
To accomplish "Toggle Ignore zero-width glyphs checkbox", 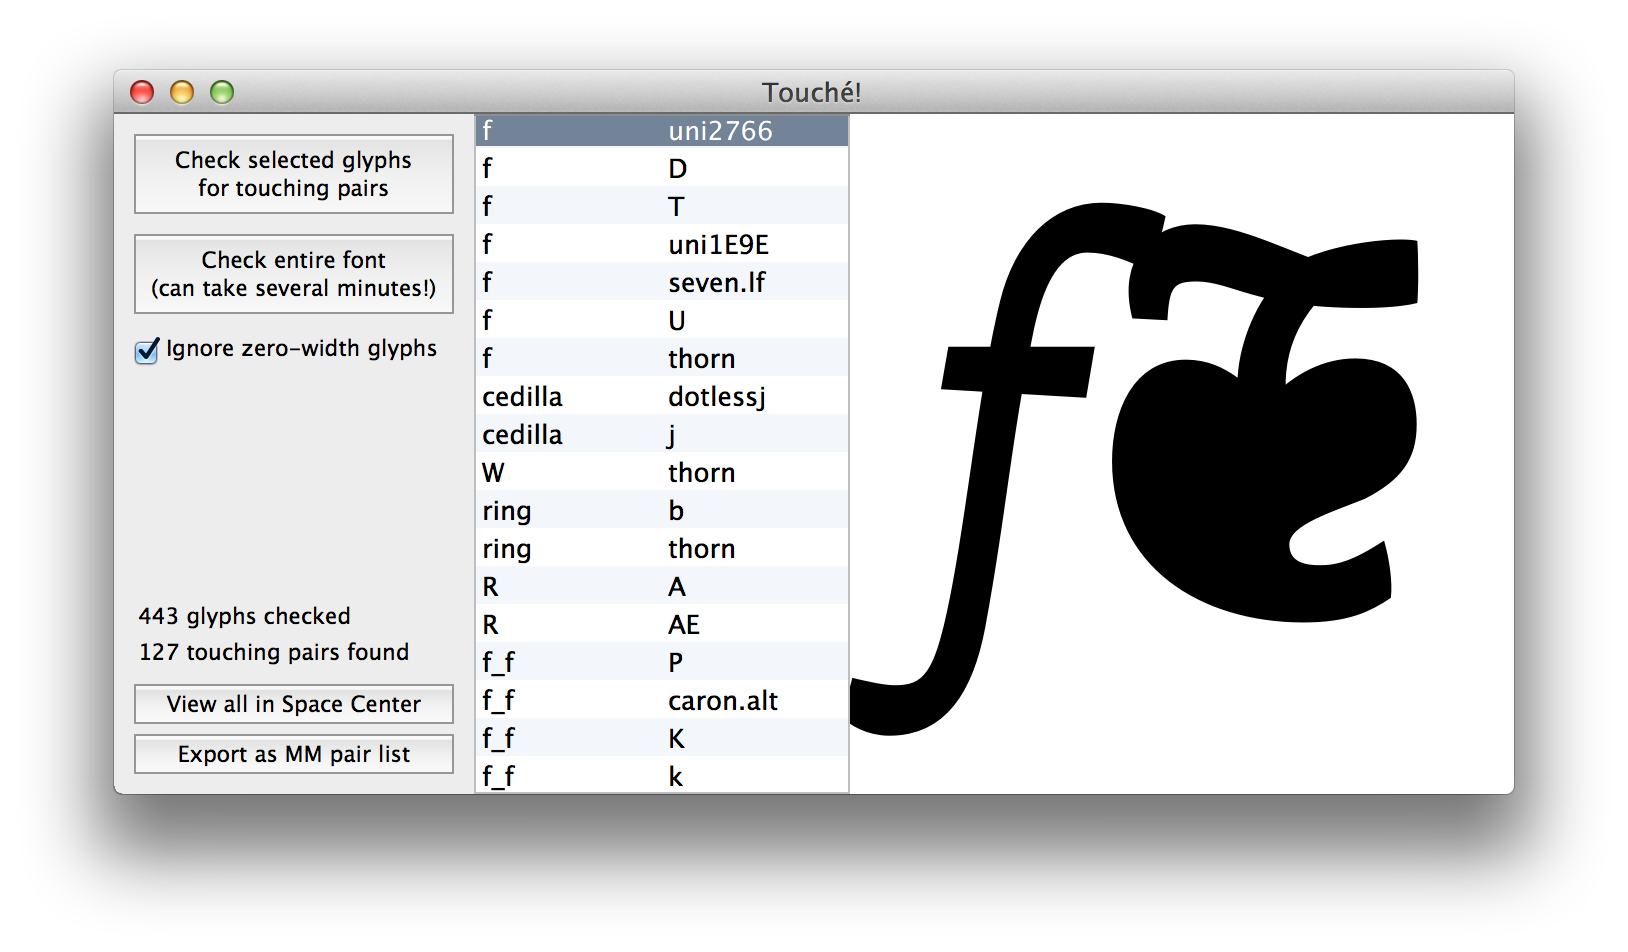I will point(147,350).
